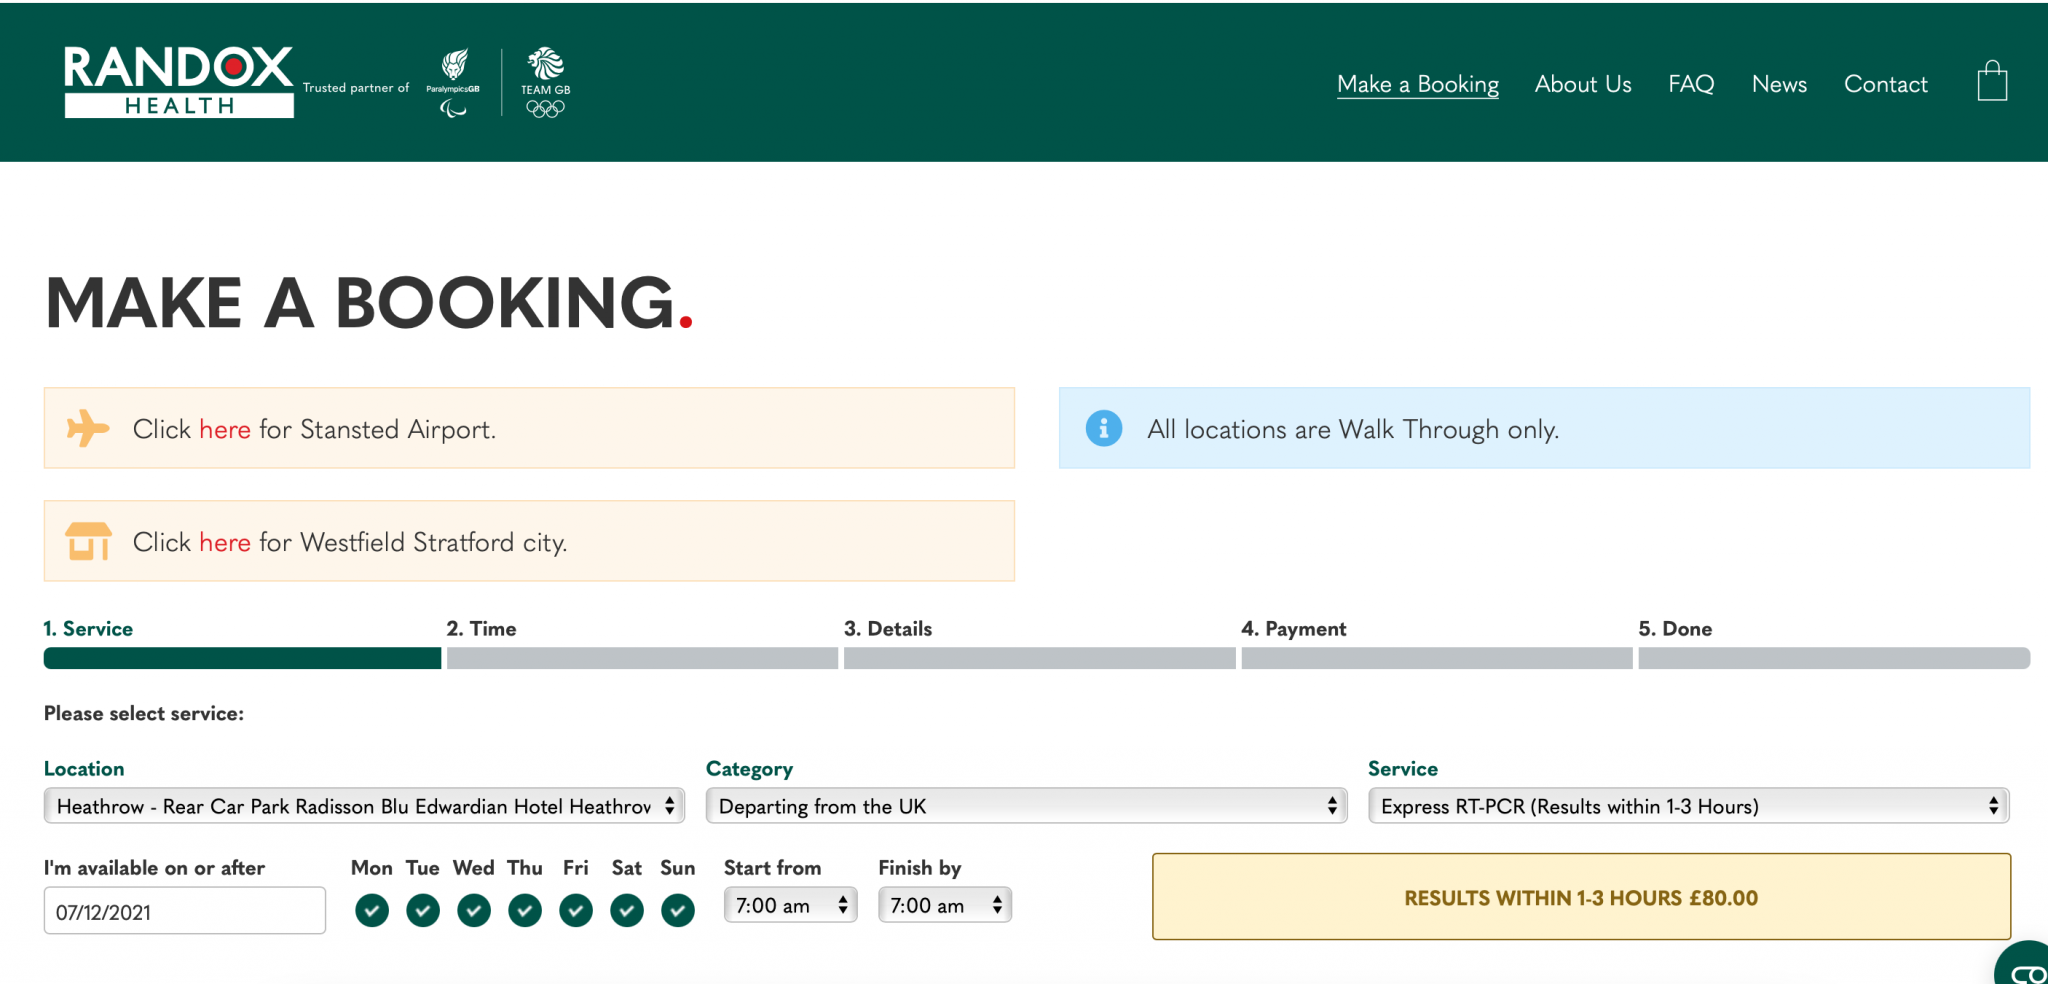Click 'here' link for Westfield Stratford city

225,542
